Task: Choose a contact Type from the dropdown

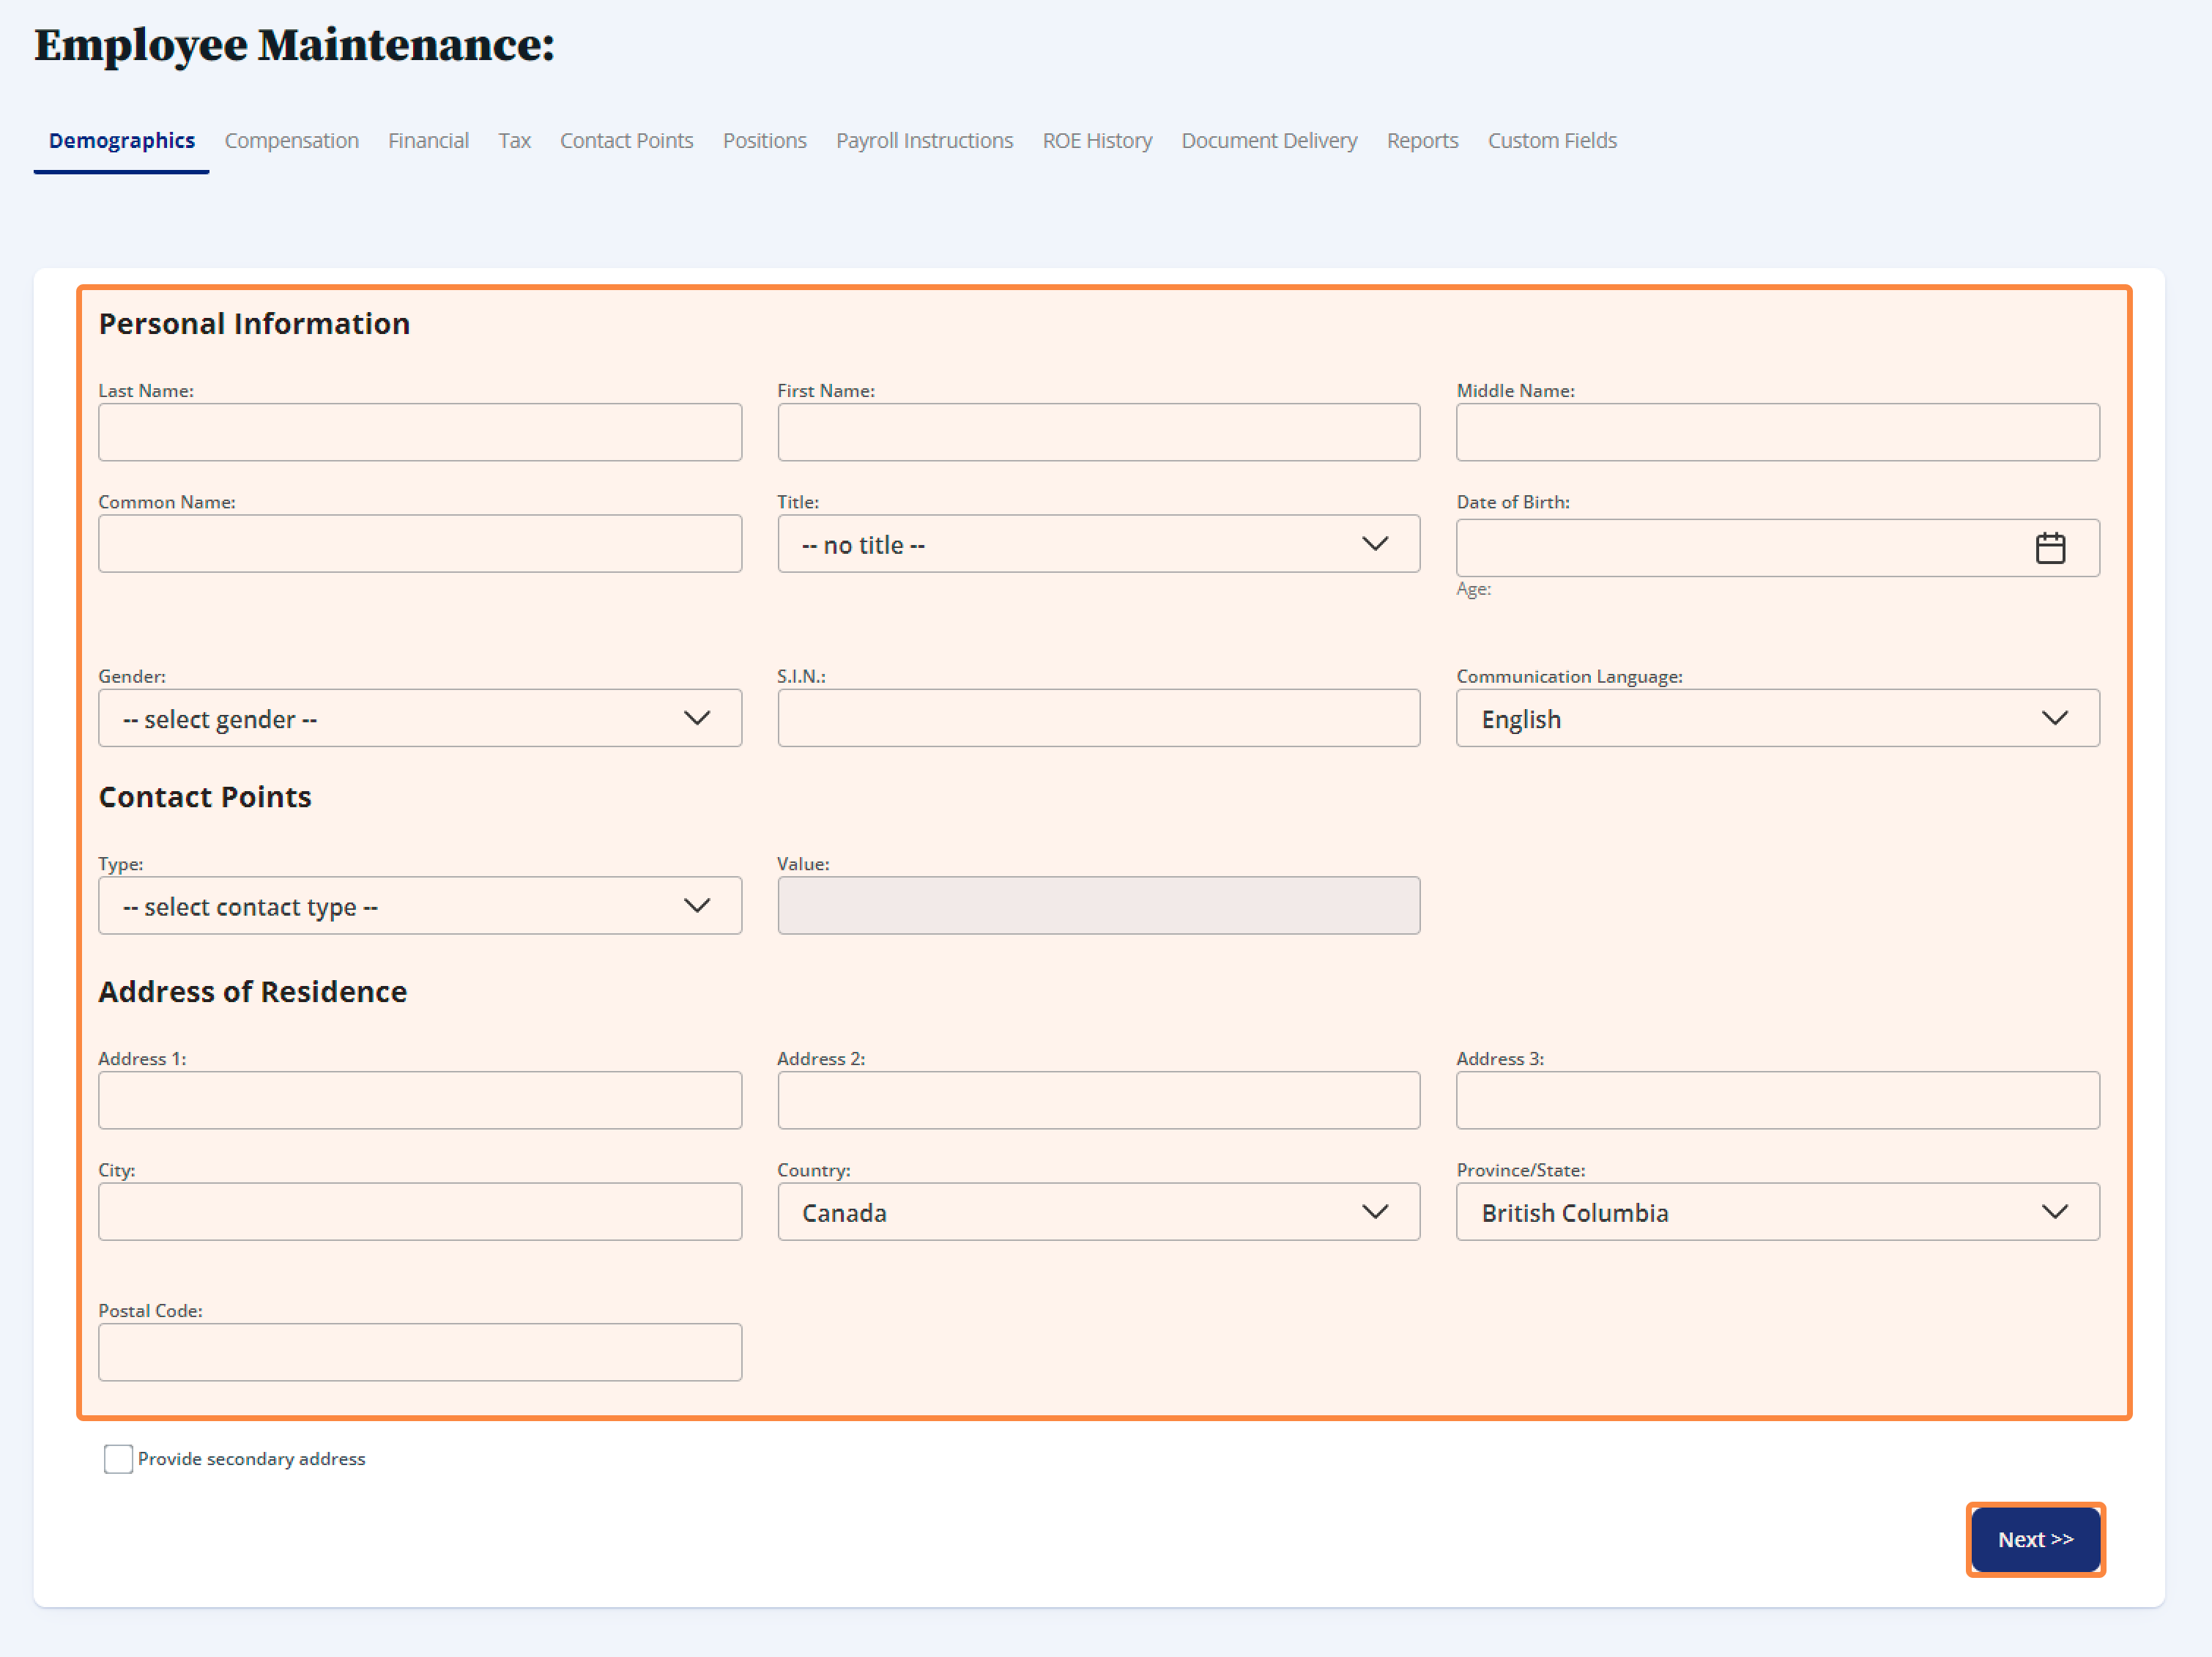Action: tap(420, 906)
